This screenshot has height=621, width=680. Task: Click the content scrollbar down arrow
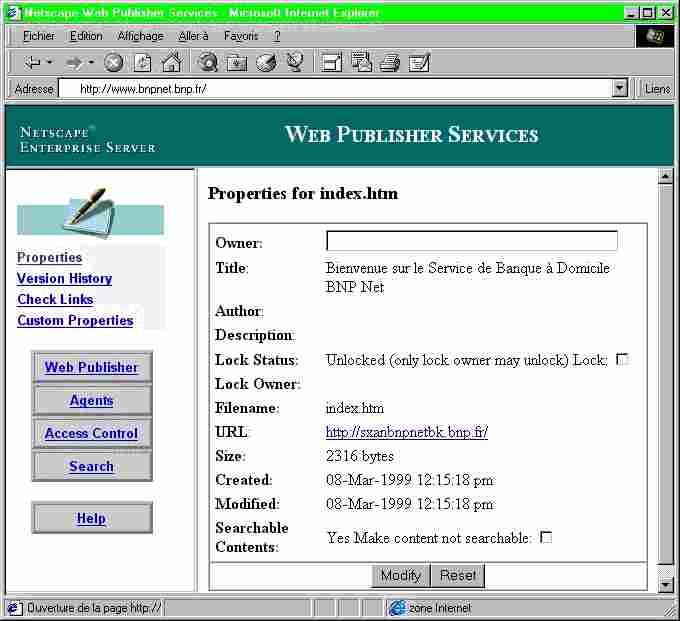665,585
